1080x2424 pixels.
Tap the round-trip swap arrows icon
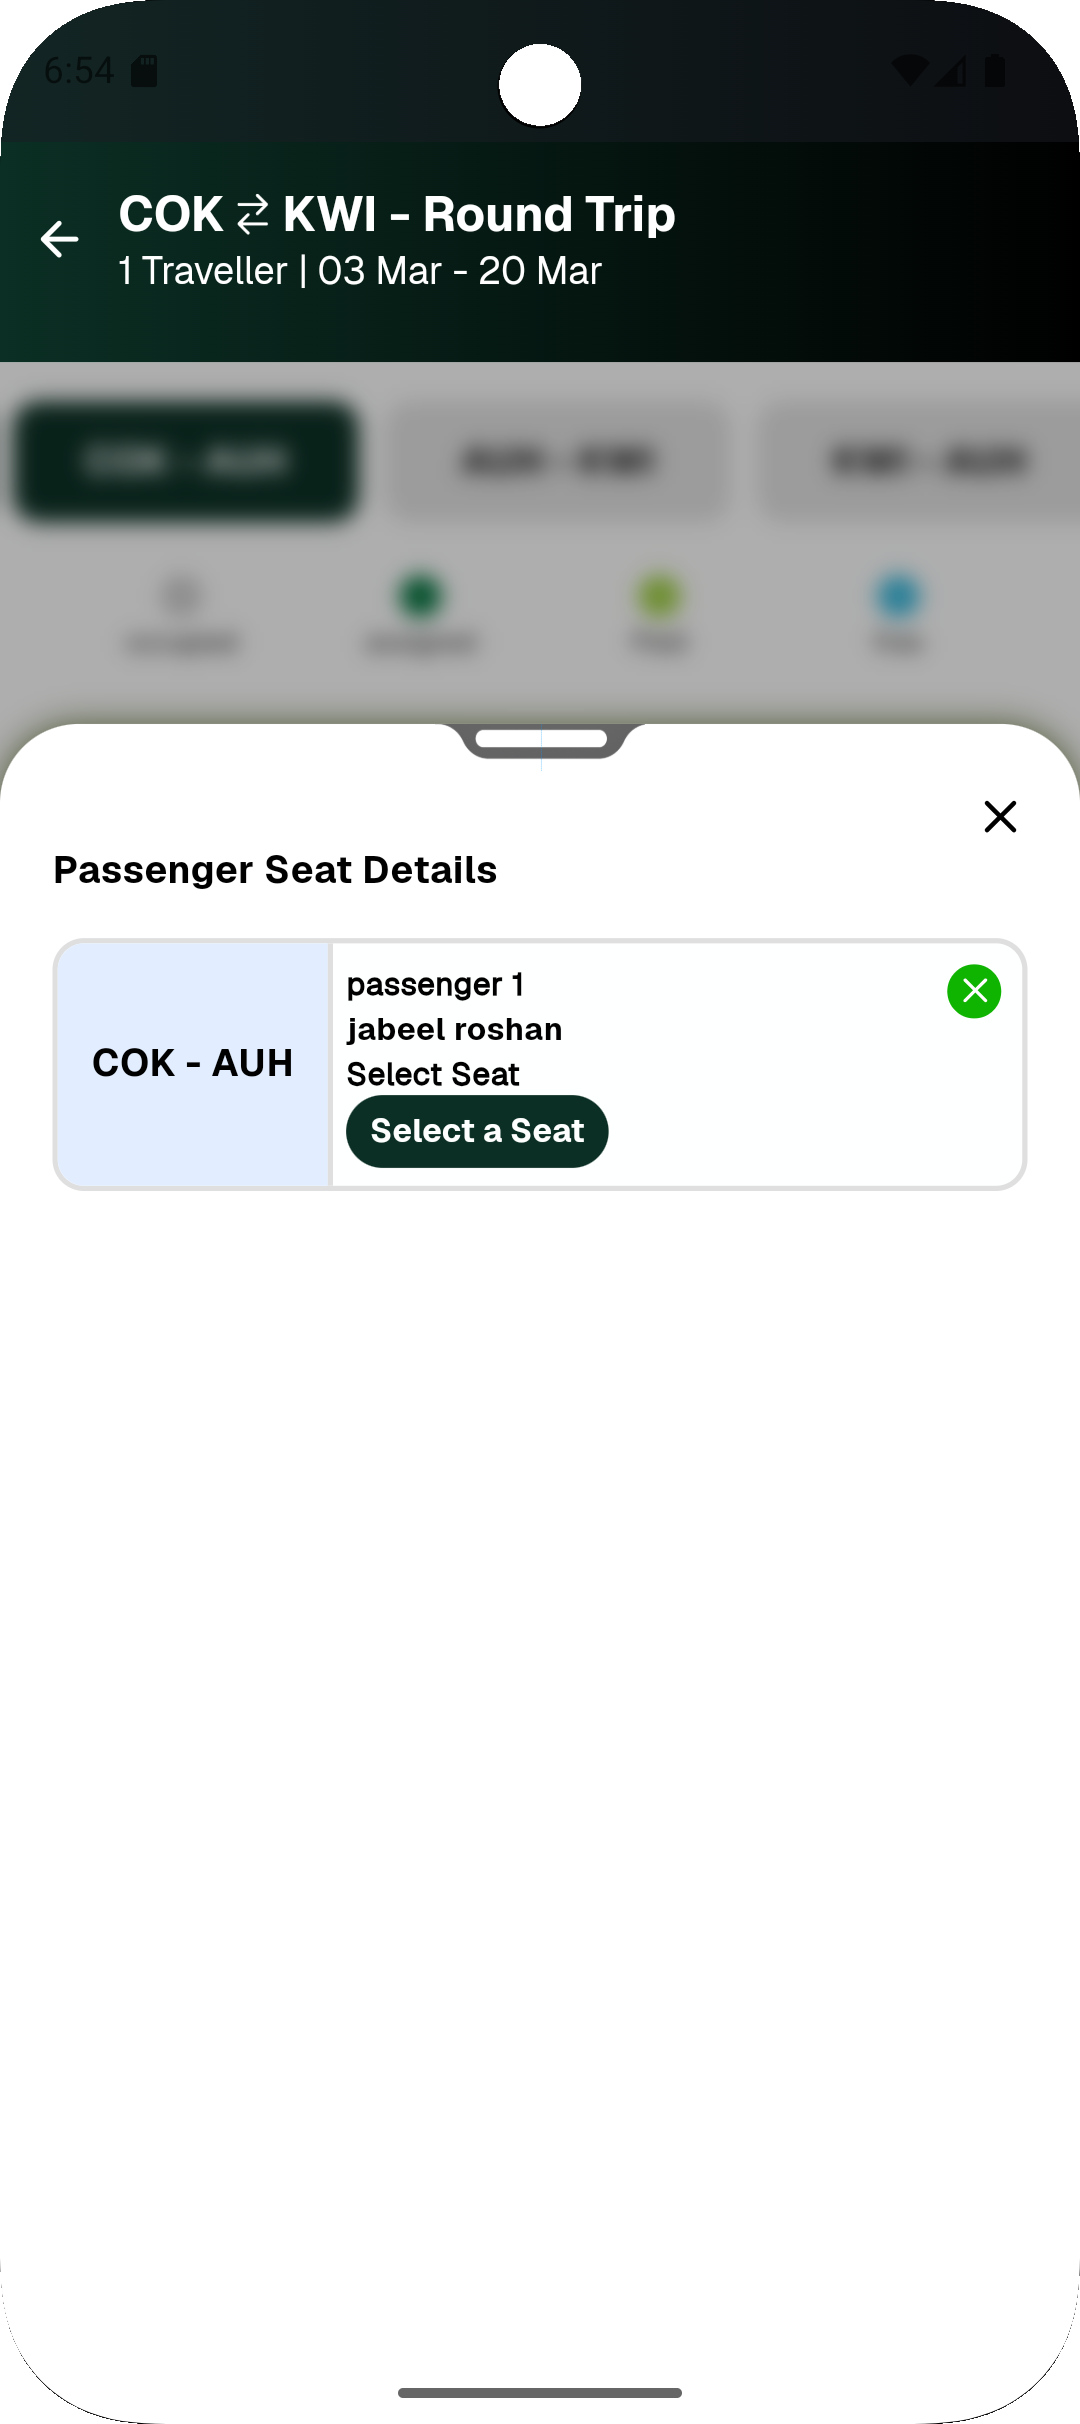(253, 214)
